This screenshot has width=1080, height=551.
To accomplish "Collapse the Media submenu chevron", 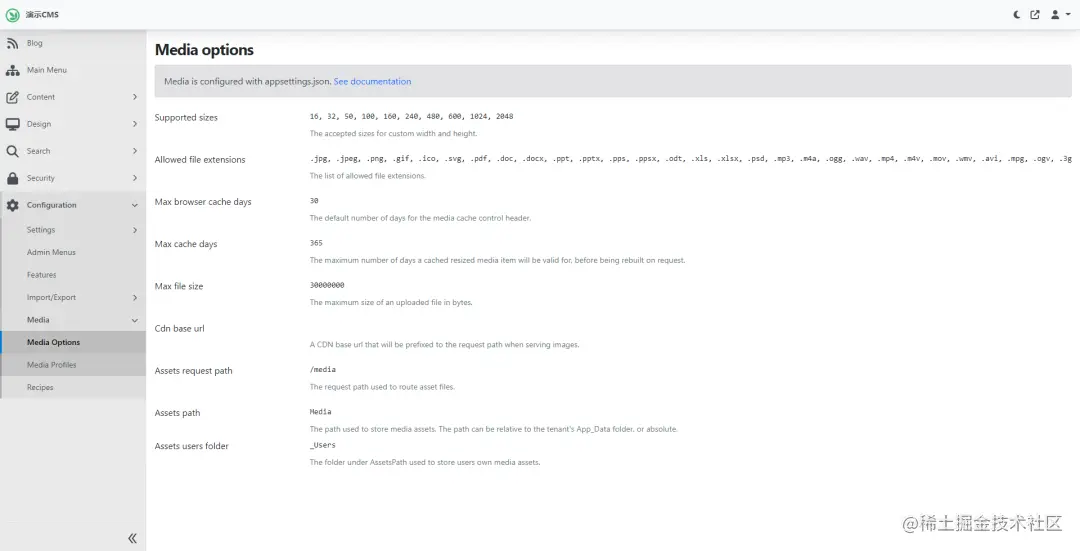I will 135,320.
